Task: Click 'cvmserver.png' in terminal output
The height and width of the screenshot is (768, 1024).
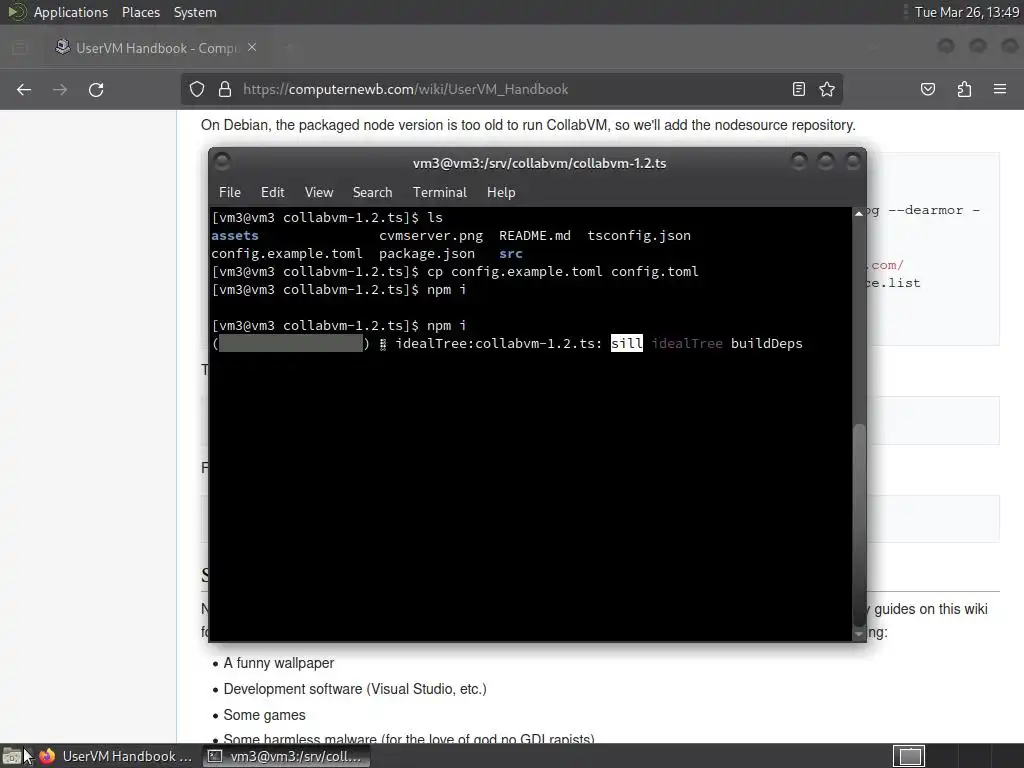Action: pyautogui.click(x=431, y=236)
